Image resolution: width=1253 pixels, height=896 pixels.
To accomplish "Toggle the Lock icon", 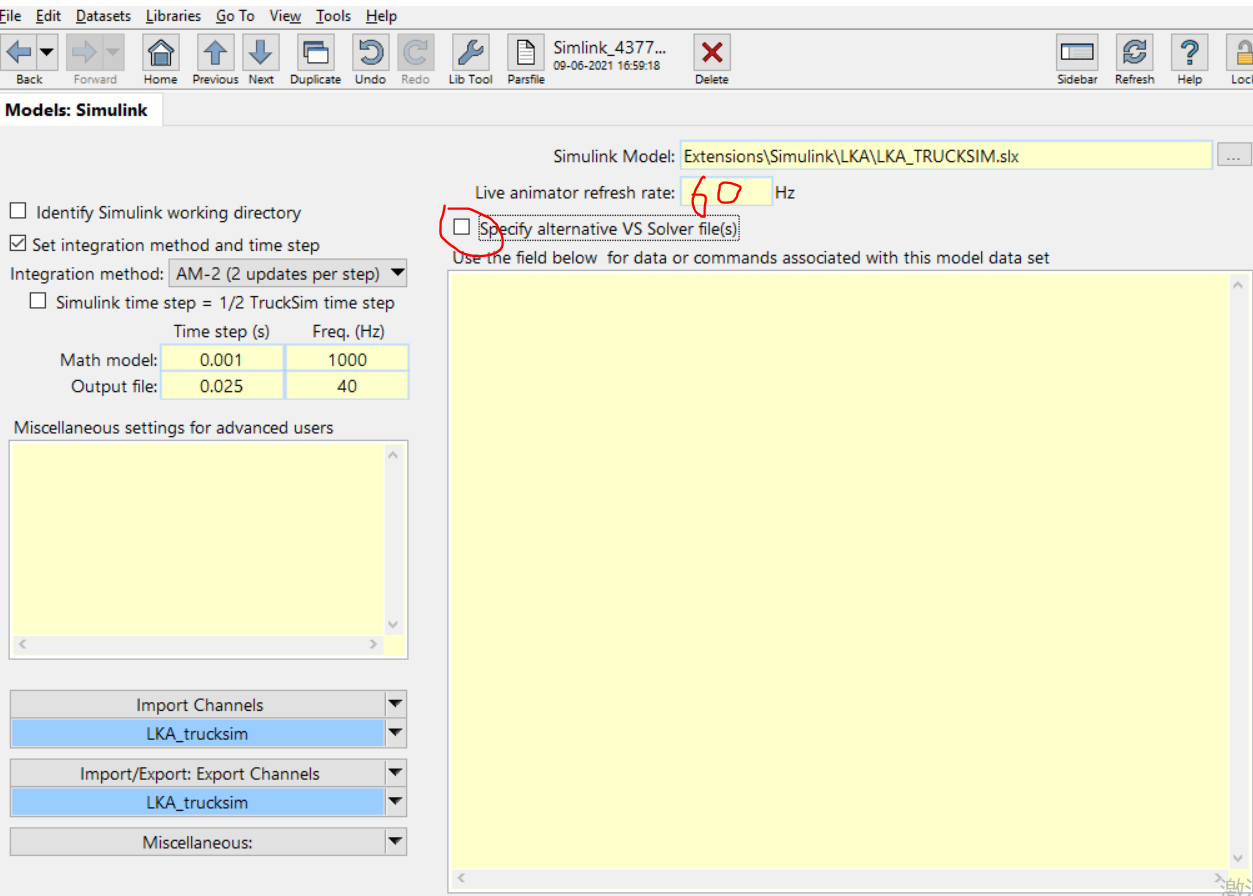I will click(1240, 52).
